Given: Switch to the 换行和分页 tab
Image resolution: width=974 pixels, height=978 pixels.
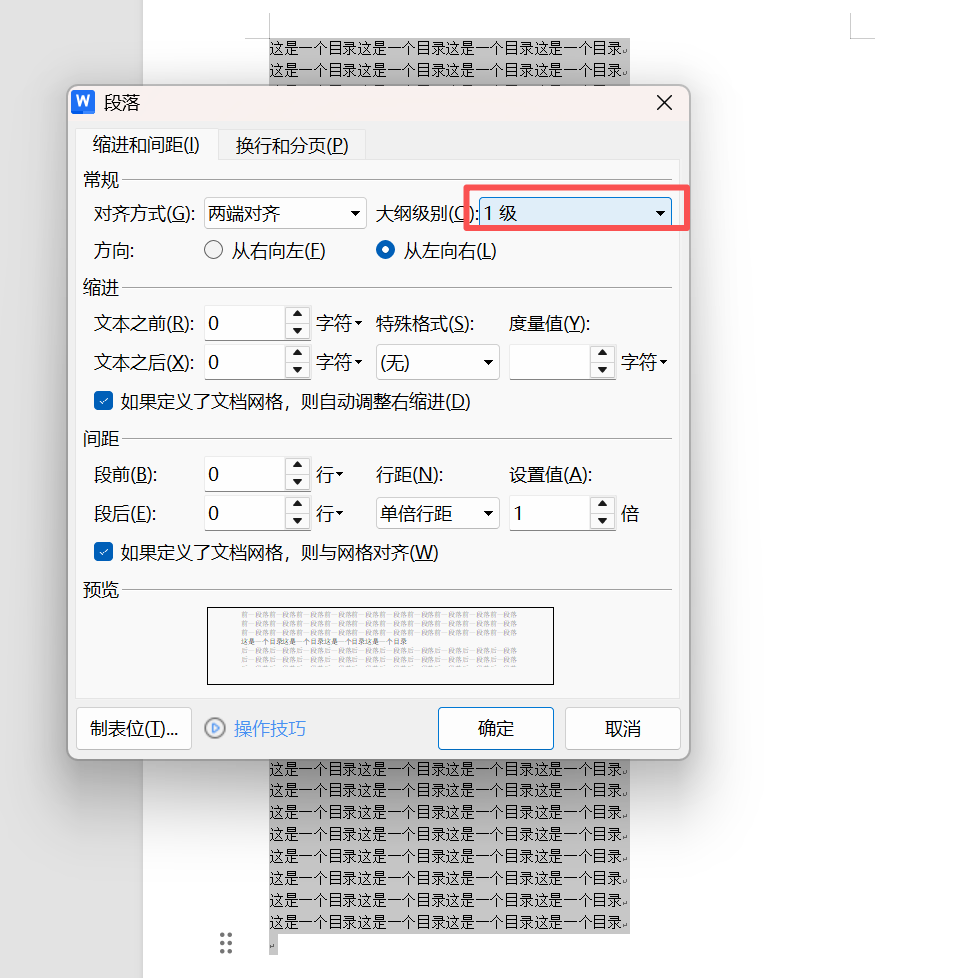Looking at the screenshot, I should (x=292, y=146).
